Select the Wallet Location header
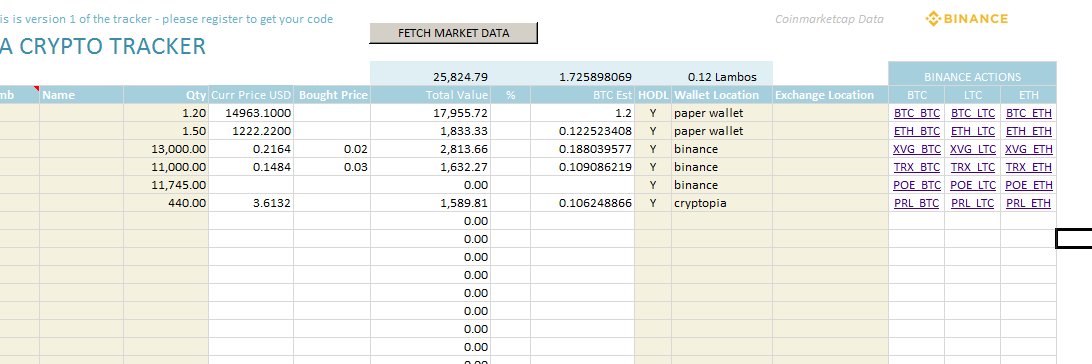This screenshot has width=1092, height=364. point(722,95)
